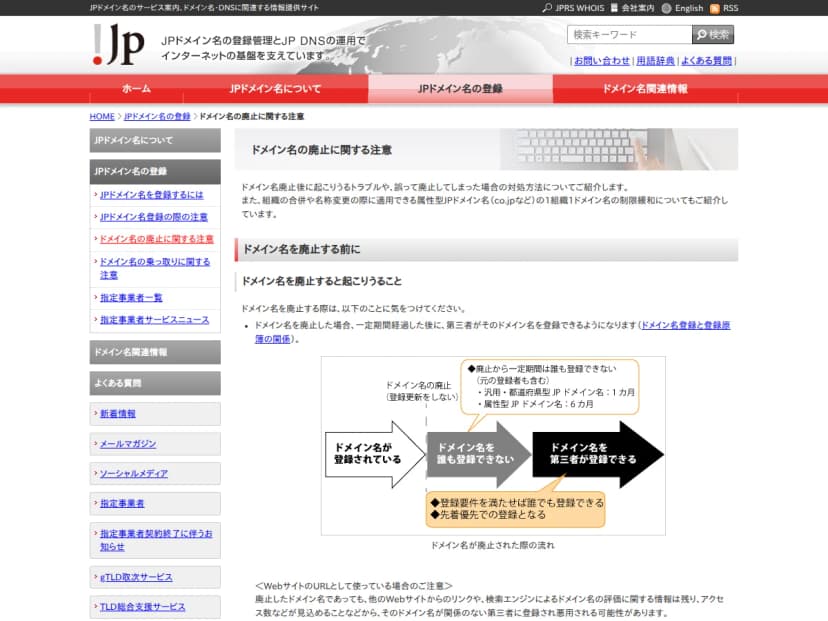Click the 検索 search button

713,35
